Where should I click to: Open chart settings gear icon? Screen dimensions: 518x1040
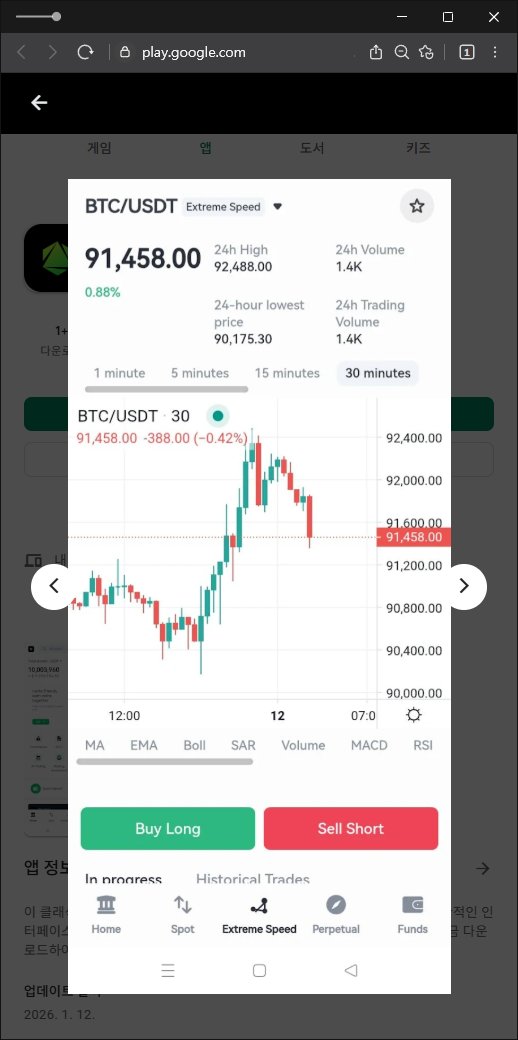[x=414, y=715]
